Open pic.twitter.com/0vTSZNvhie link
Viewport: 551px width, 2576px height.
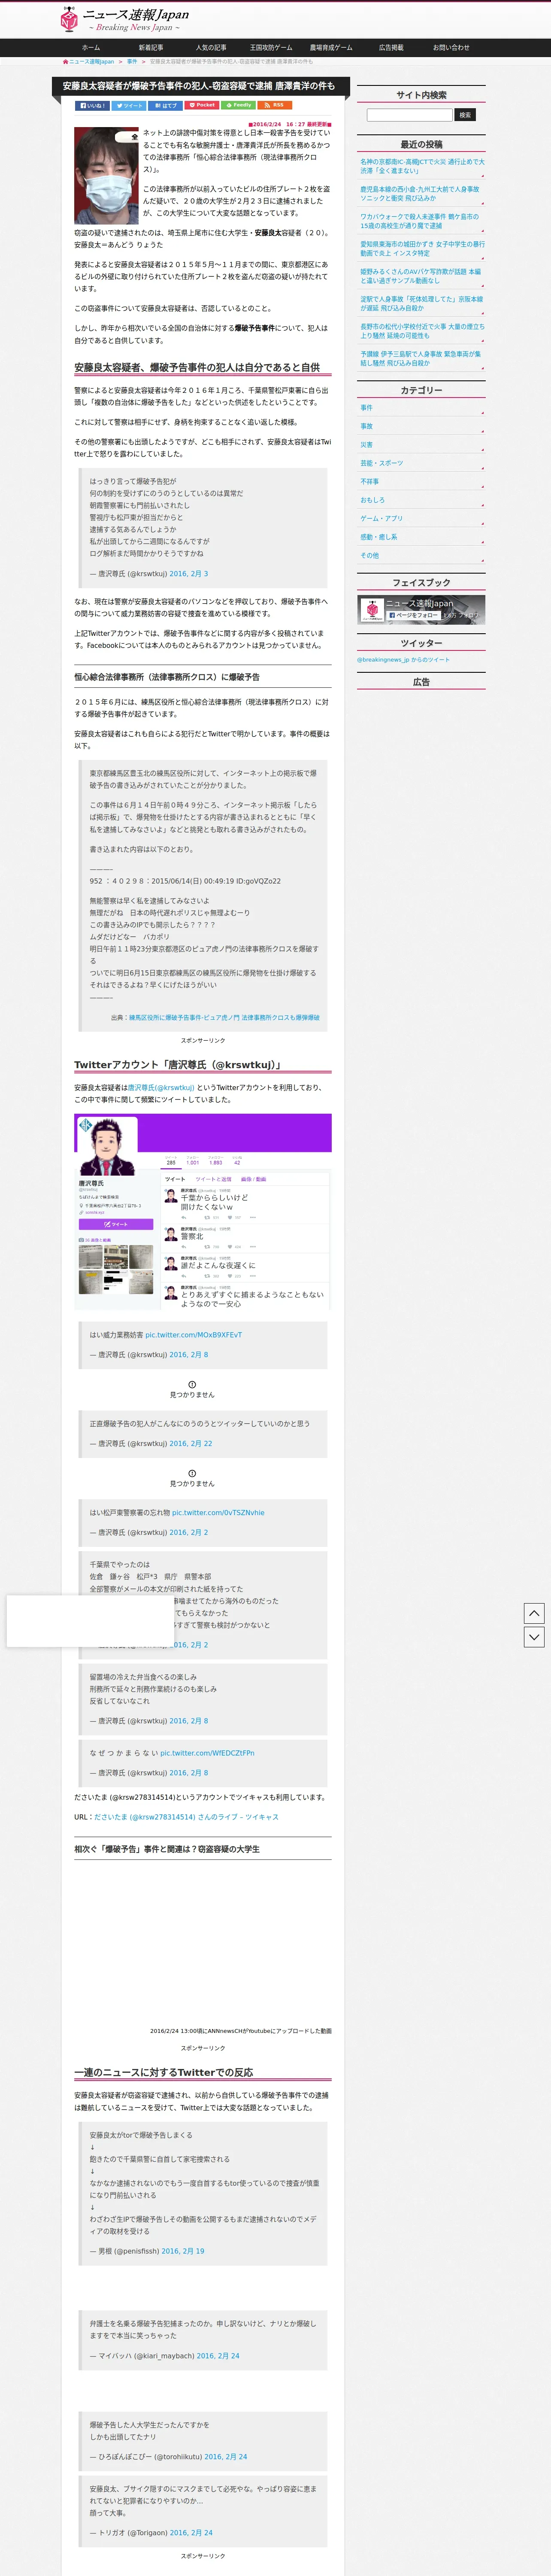(218, 1513)
